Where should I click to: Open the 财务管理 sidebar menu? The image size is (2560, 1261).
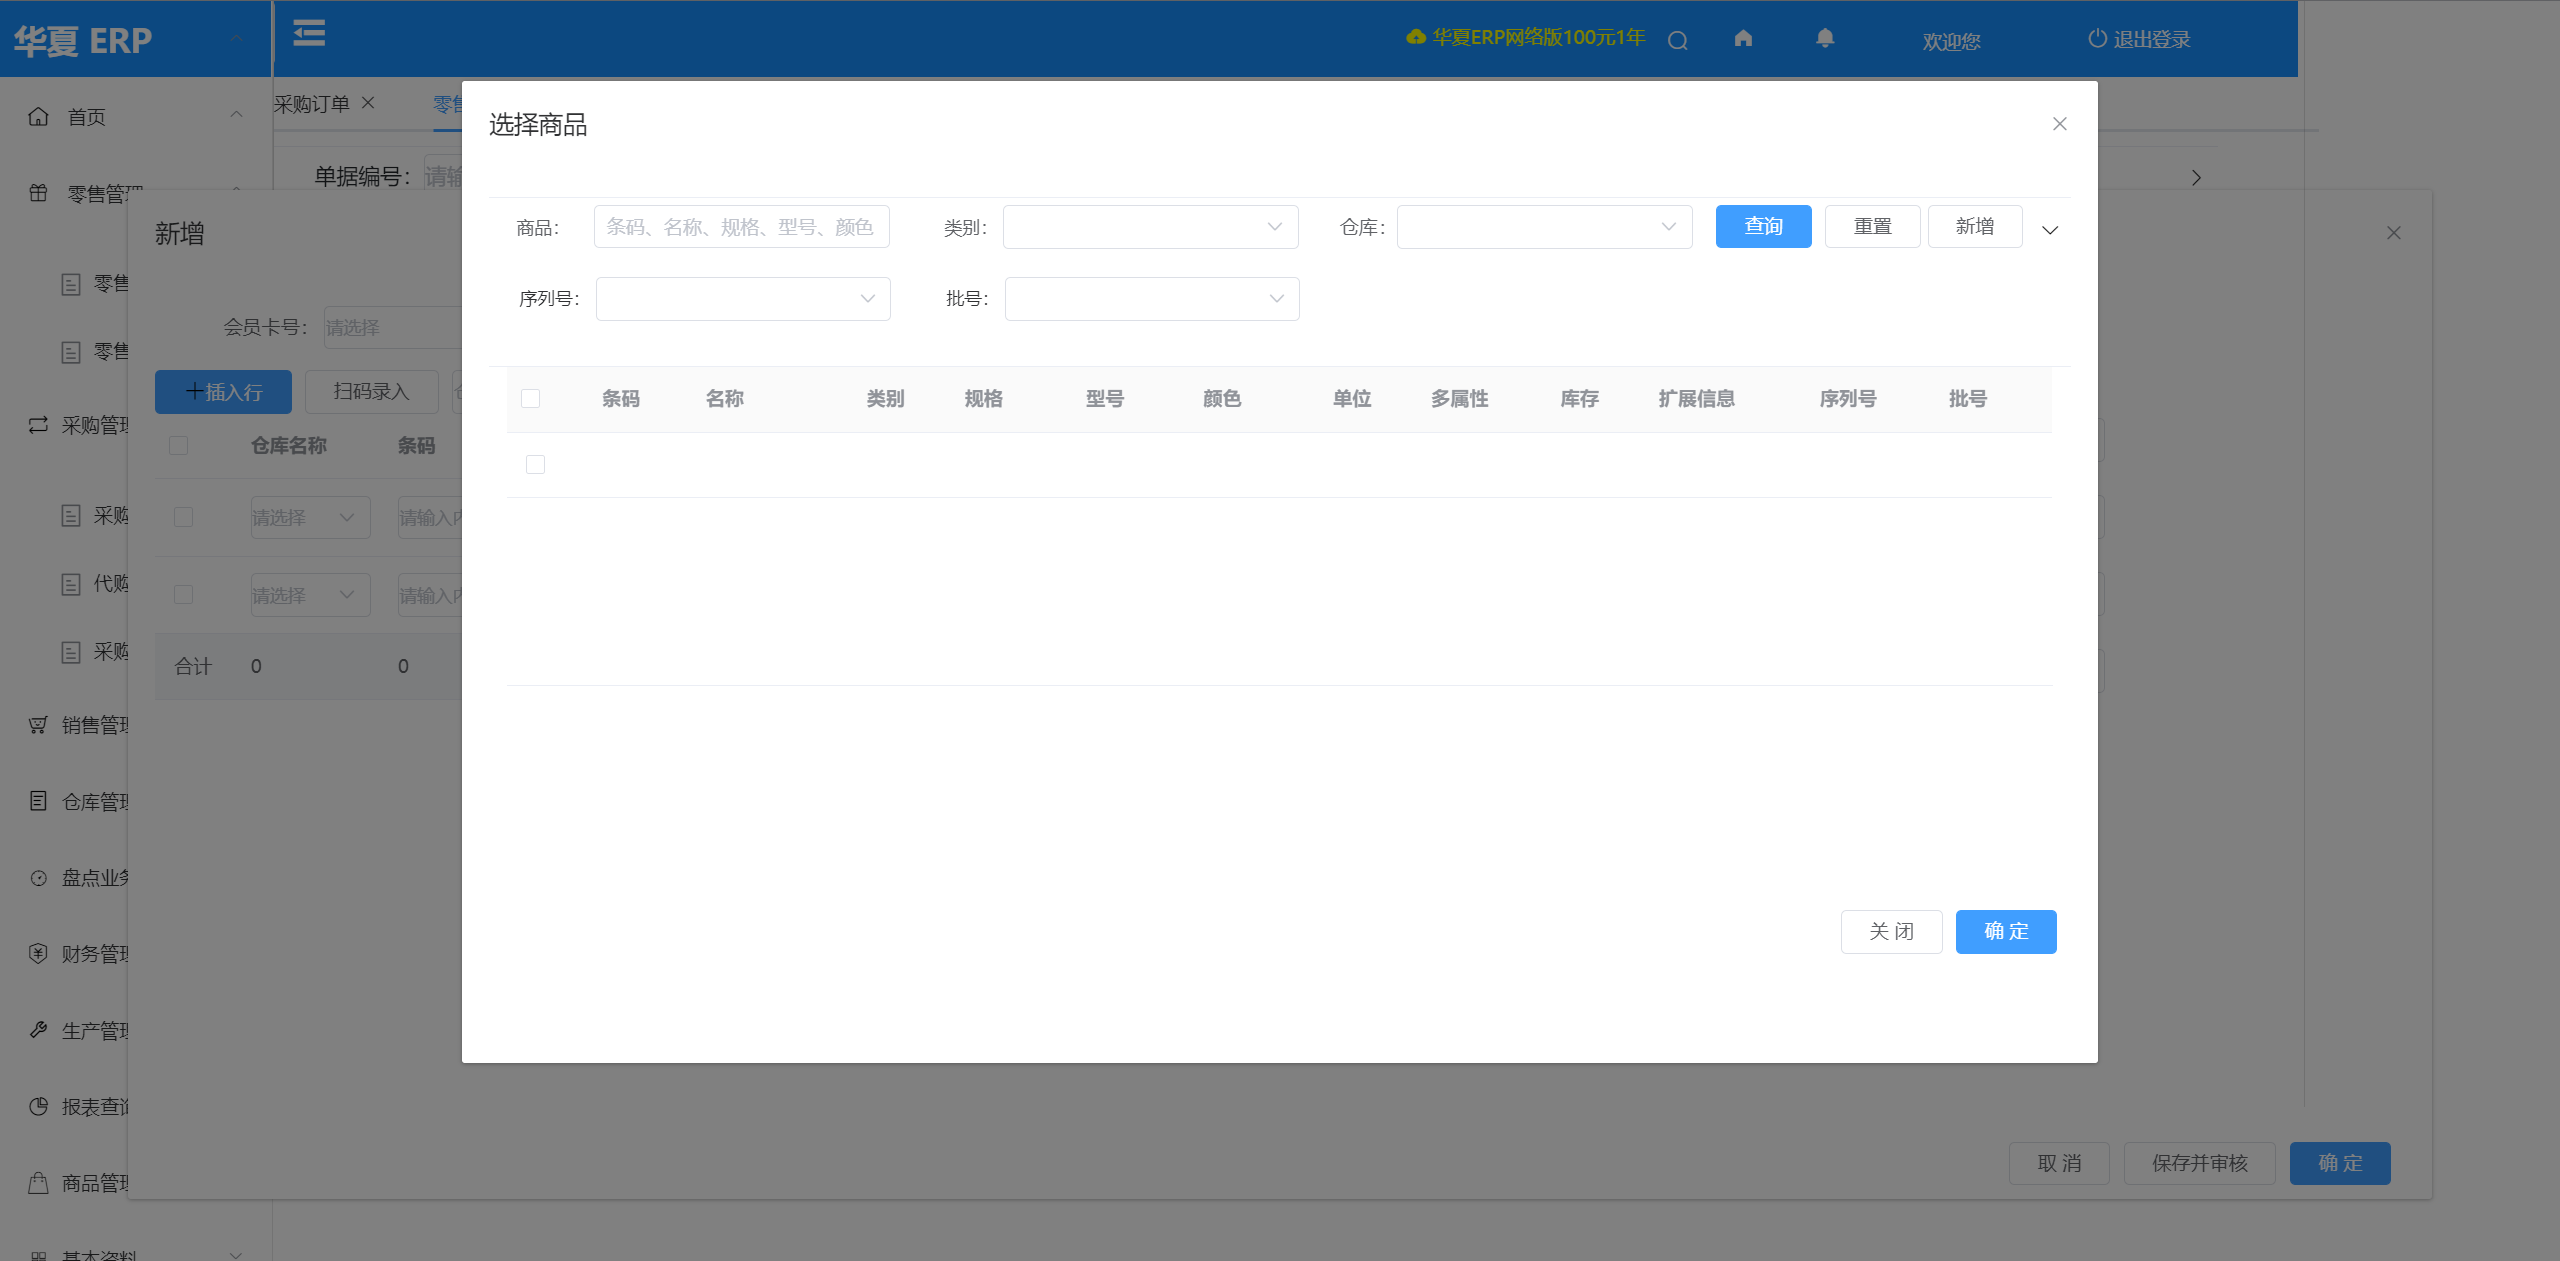tap(96, 954)
